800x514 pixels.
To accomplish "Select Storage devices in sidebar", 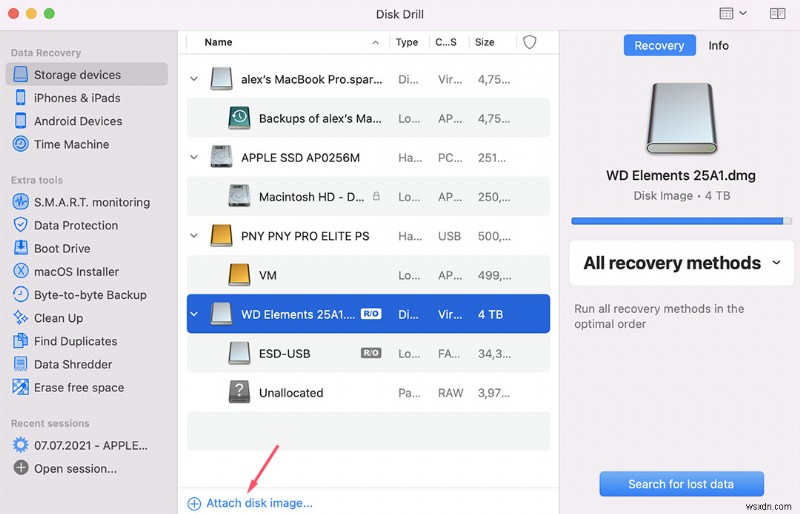I will 86,75.
